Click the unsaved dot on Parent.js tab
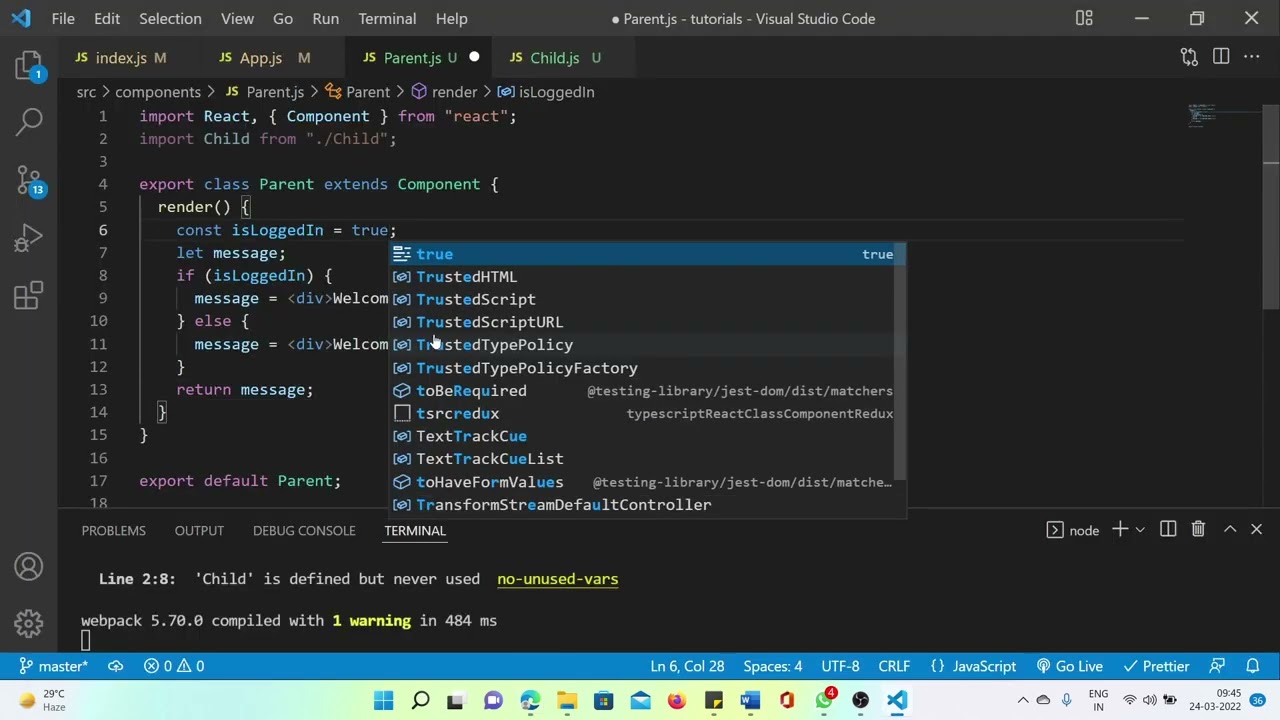Screen dimensions: 1280x720 pos(474,58)
